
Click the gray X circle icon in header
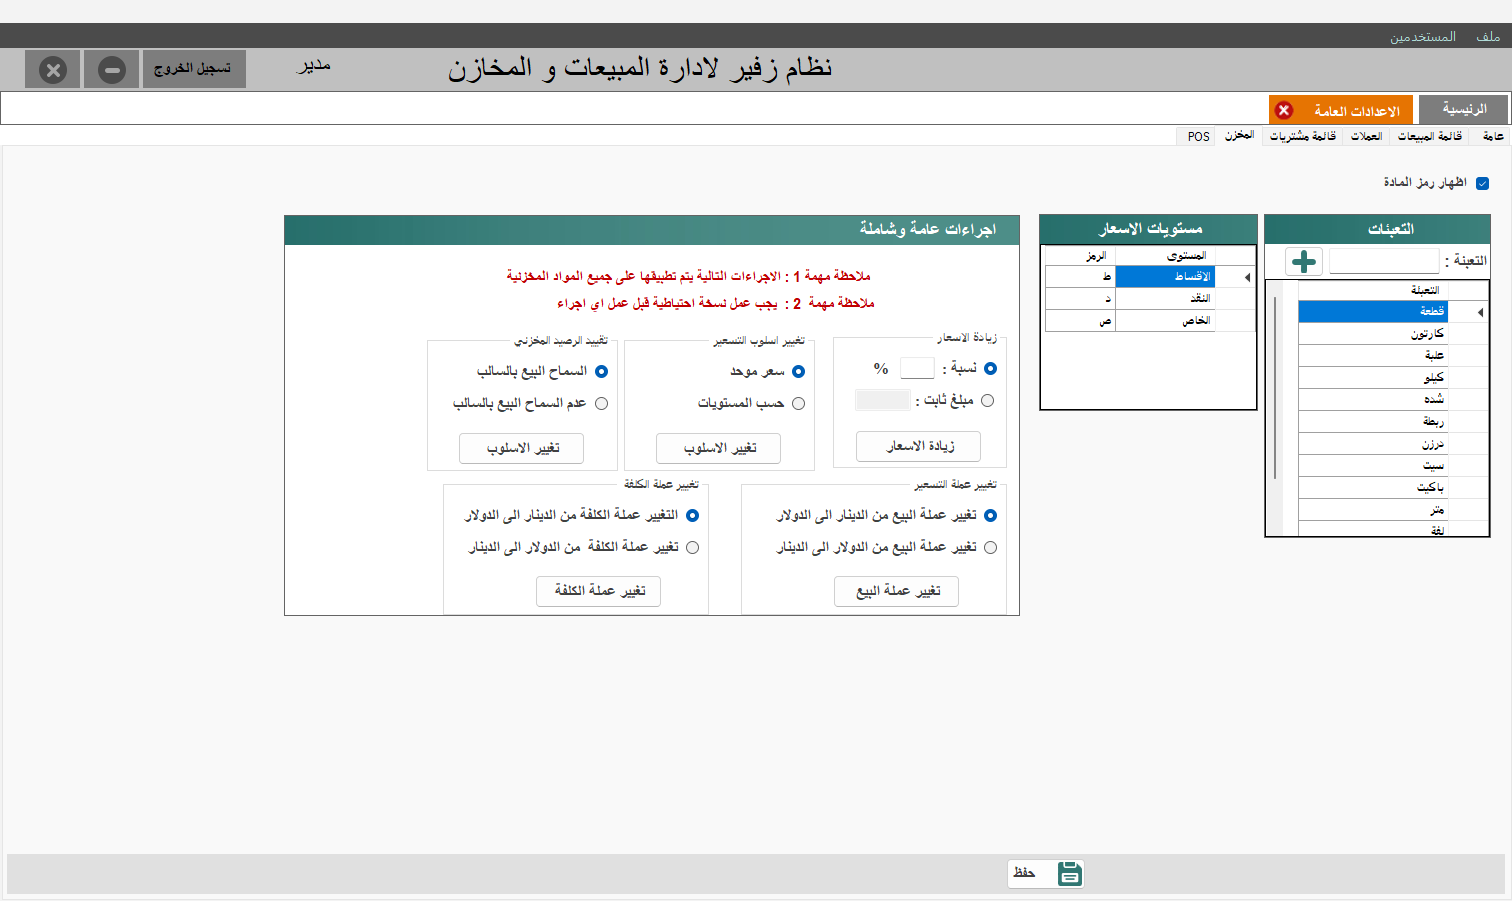pyautogui.click(x=53, y=70)
